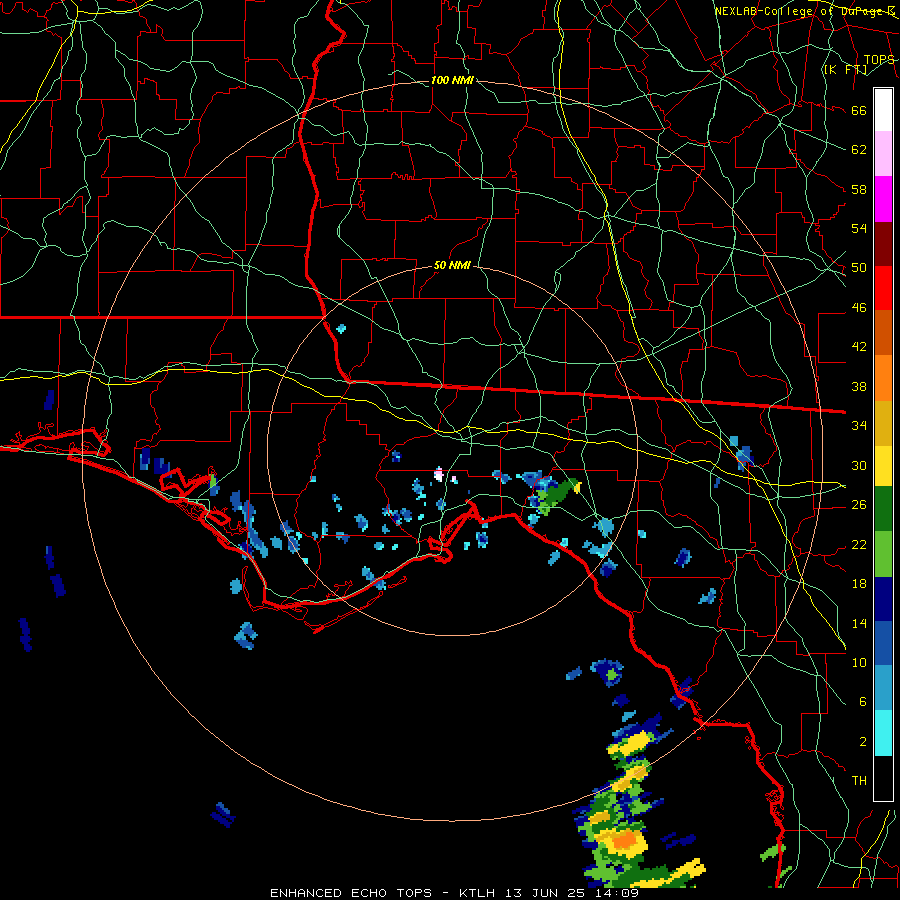Viewport: 900px width, 900px height.
Task: Click the TOPS legend heading
Action: (x=879, y=60)
